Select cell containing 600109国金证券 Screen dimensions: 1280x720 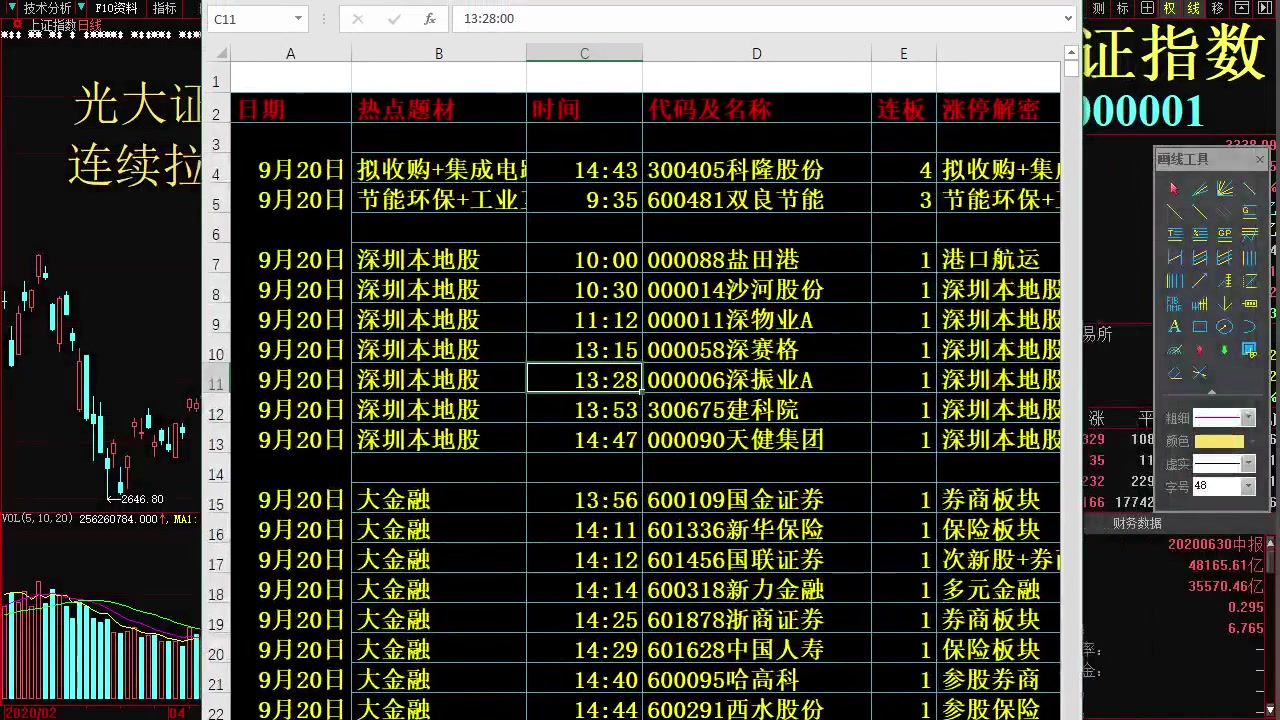(x=756, y=500)
